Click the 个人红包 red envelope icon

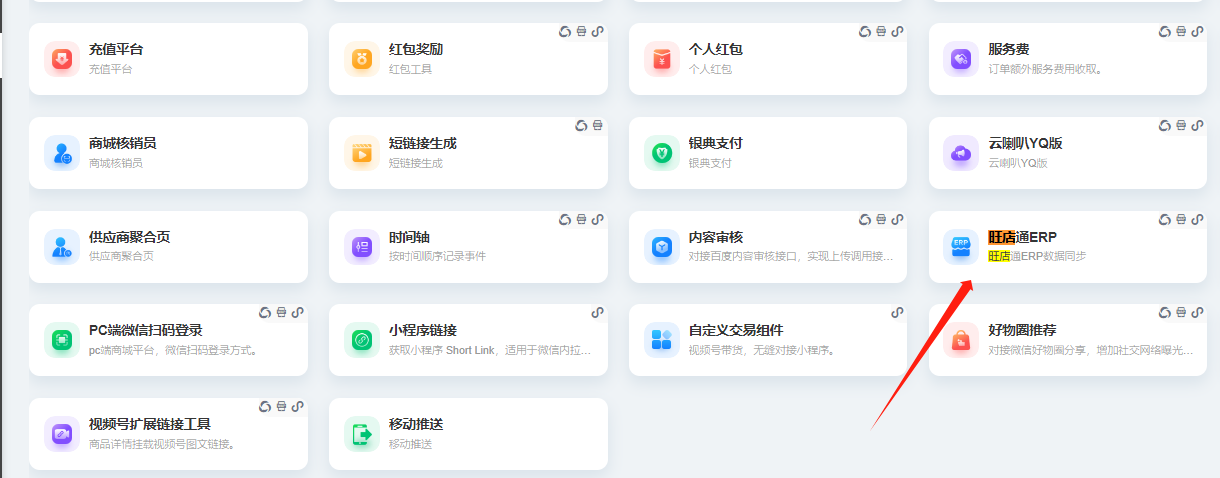tap(661, 59)
